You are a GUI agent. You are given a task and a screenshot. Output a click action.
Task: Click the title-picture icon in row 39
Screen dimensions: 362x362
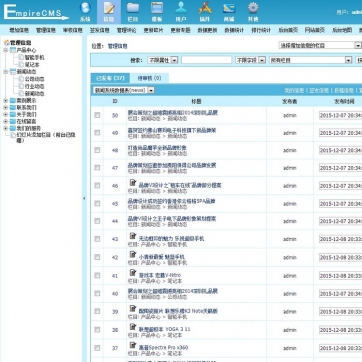133,308
